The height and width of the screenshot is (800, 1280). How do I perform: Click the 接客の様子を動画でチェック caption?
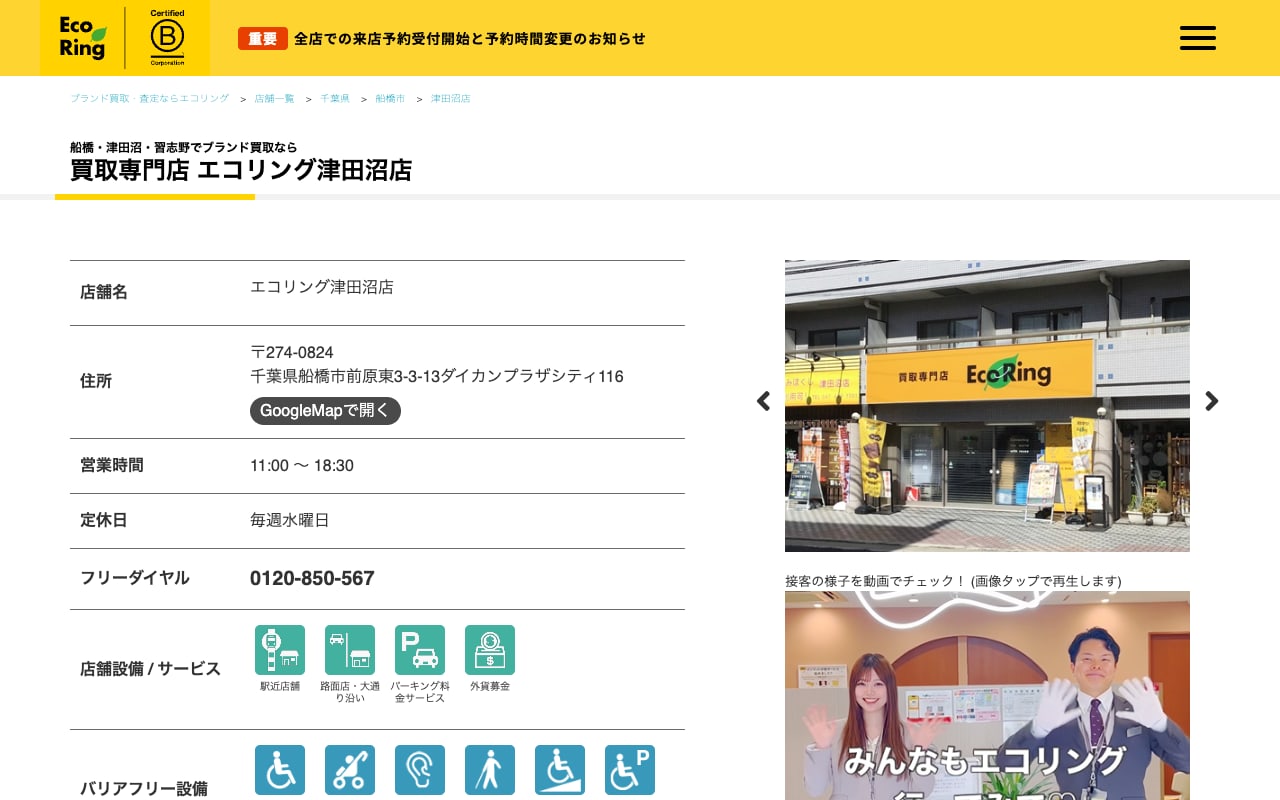coord(953,581)
